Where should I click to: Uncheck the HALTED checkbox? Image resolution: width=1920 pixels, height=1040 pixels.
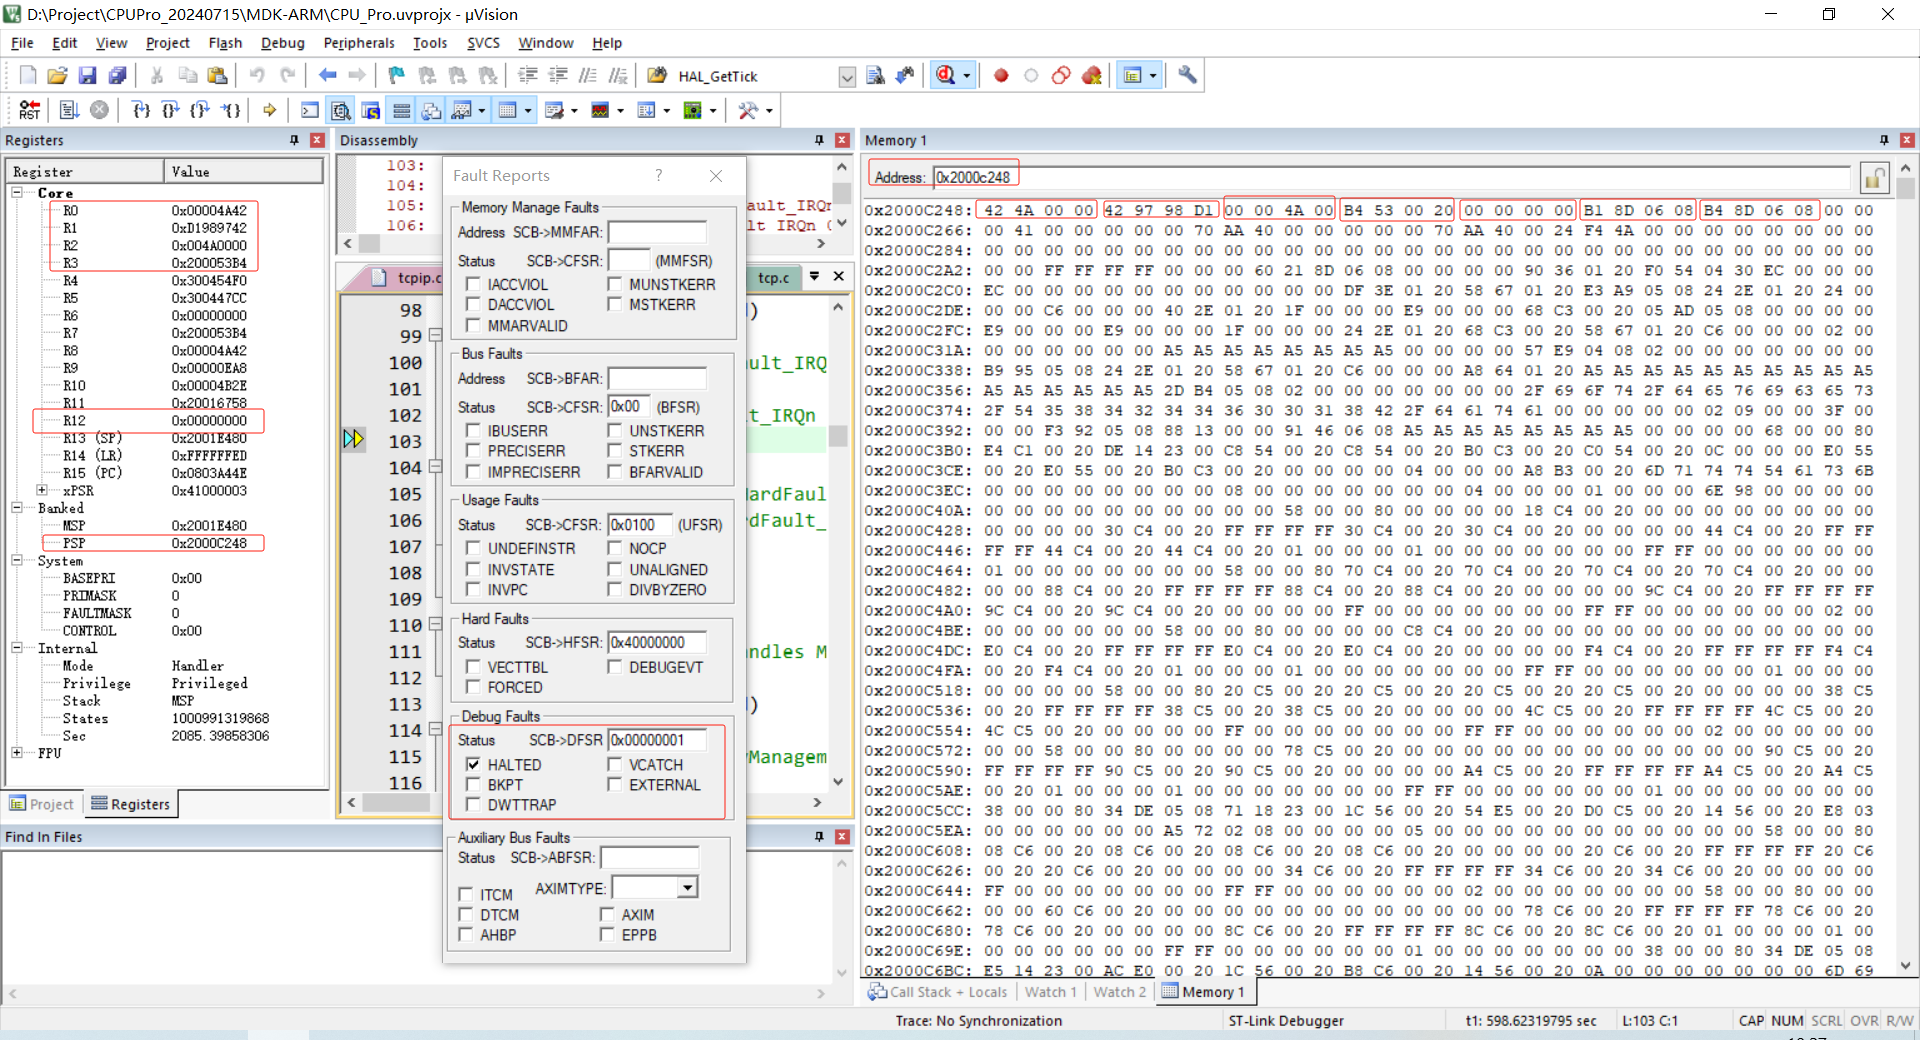473,764
